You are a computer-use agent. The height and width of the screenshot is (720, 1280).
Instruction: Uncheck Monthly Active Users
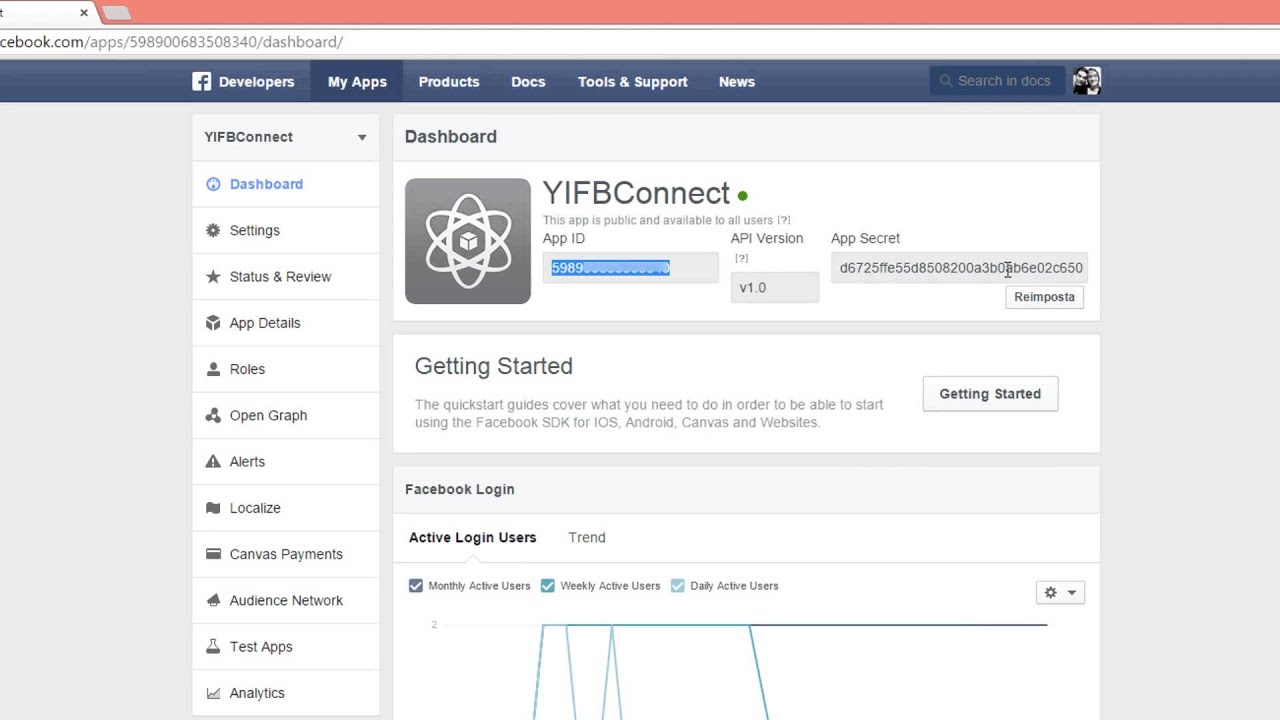[416, 586]
